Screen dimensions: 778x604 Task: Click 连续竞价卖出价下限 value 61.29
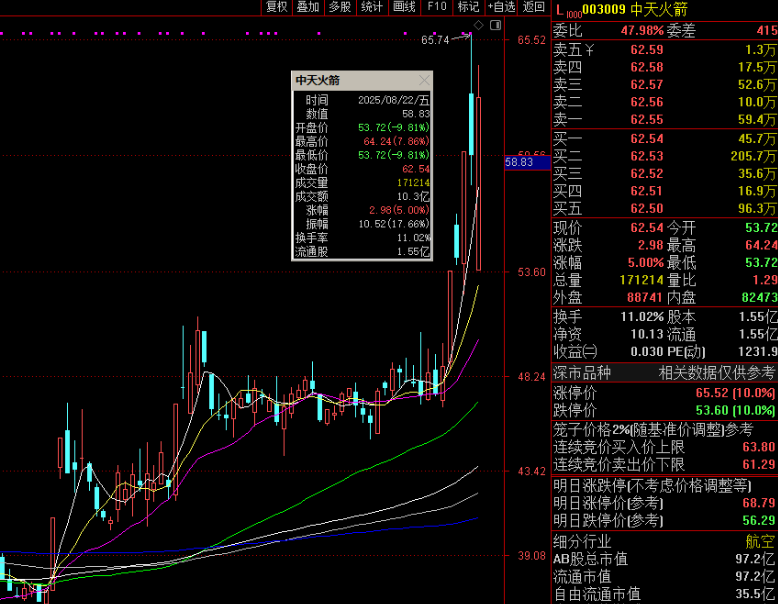point(758,465)
